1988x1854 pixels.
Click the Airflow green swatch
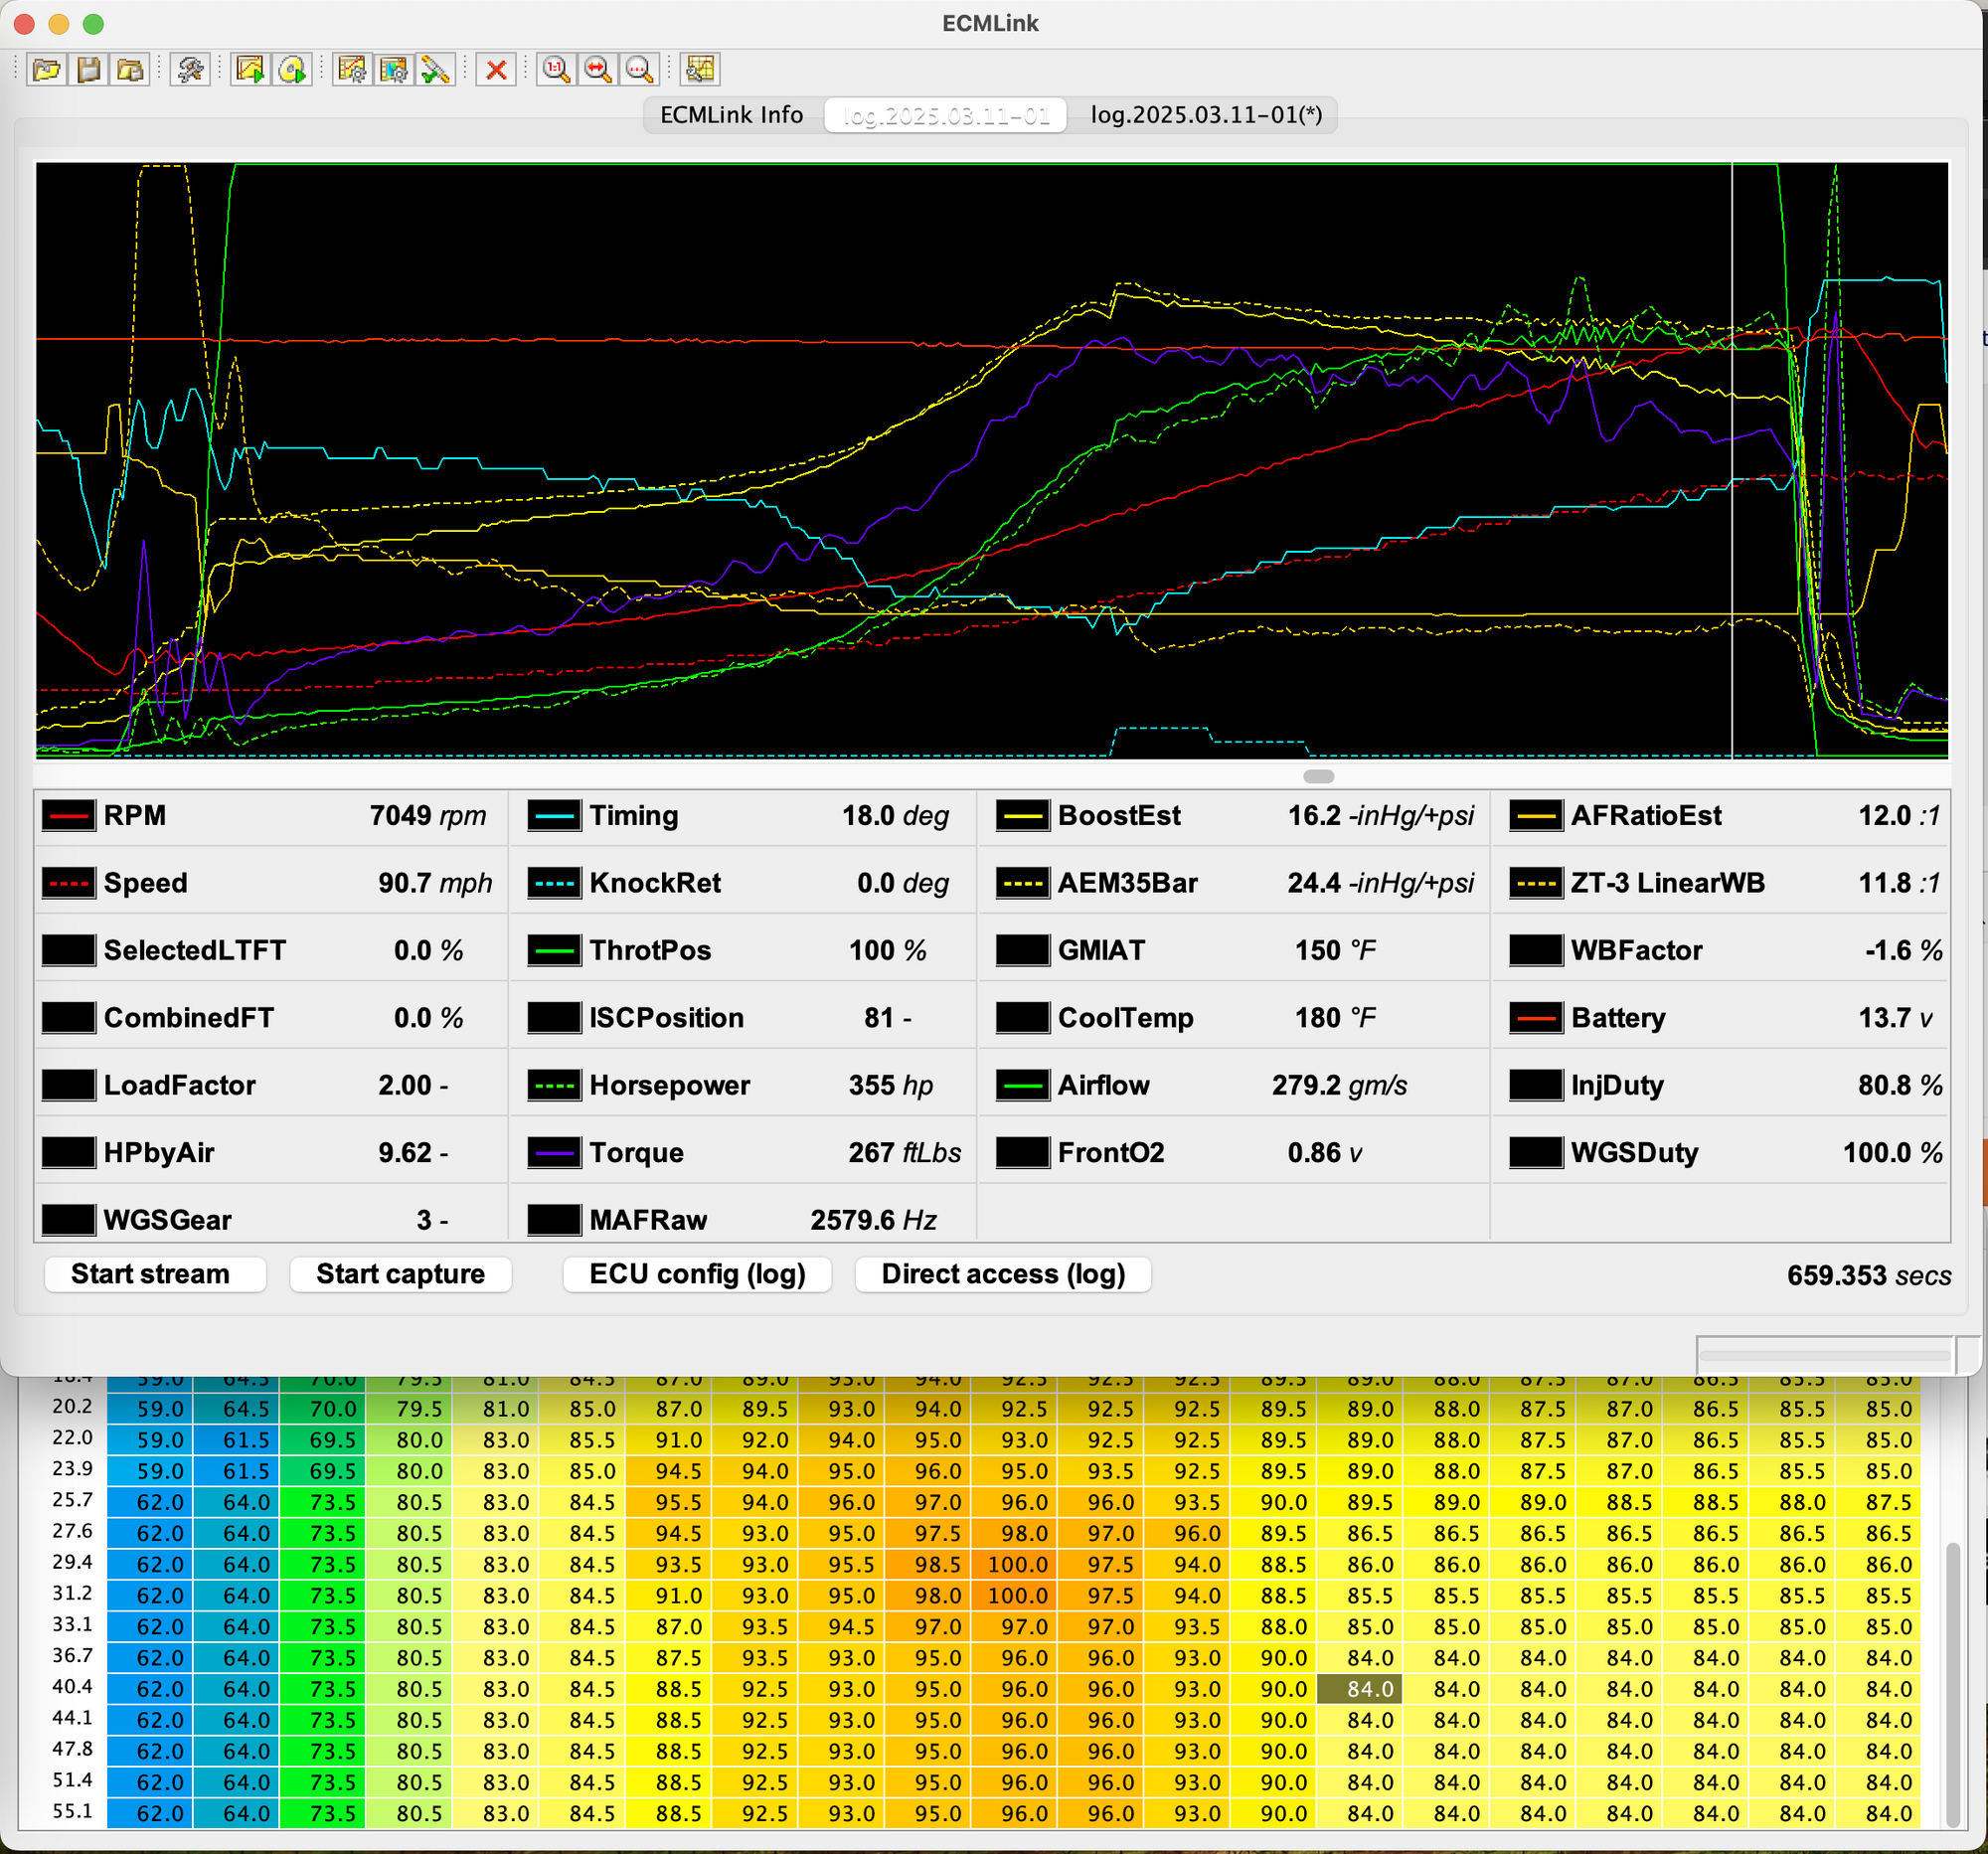(1023, 1085)
